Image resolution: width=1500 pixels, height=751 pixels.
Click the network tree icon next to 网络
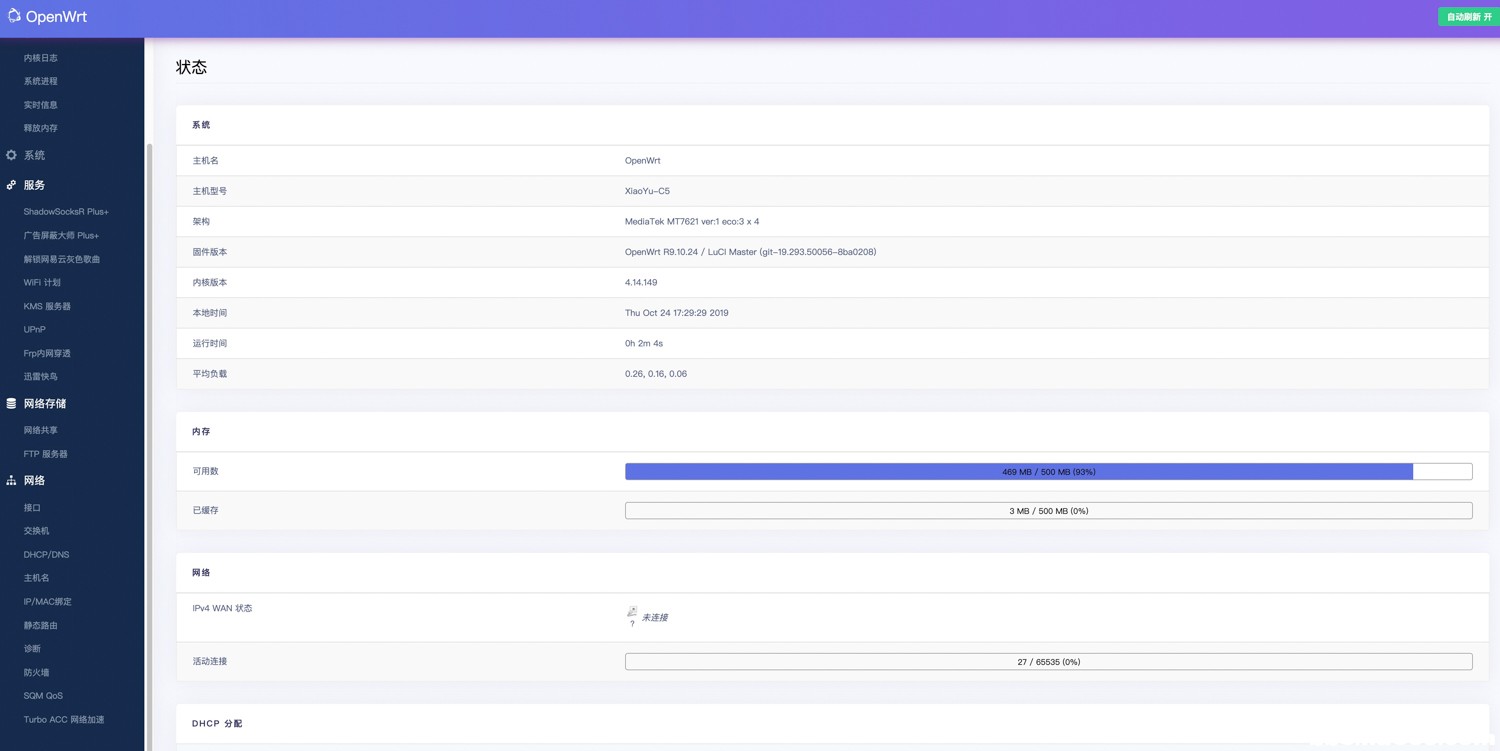(x=10, y=480)
